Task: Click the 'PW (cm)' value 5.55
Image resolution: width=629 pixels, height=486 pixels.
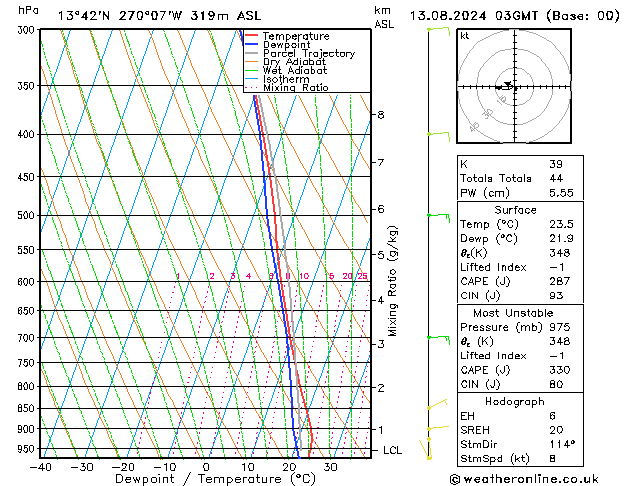Action: tap(561, 193)
